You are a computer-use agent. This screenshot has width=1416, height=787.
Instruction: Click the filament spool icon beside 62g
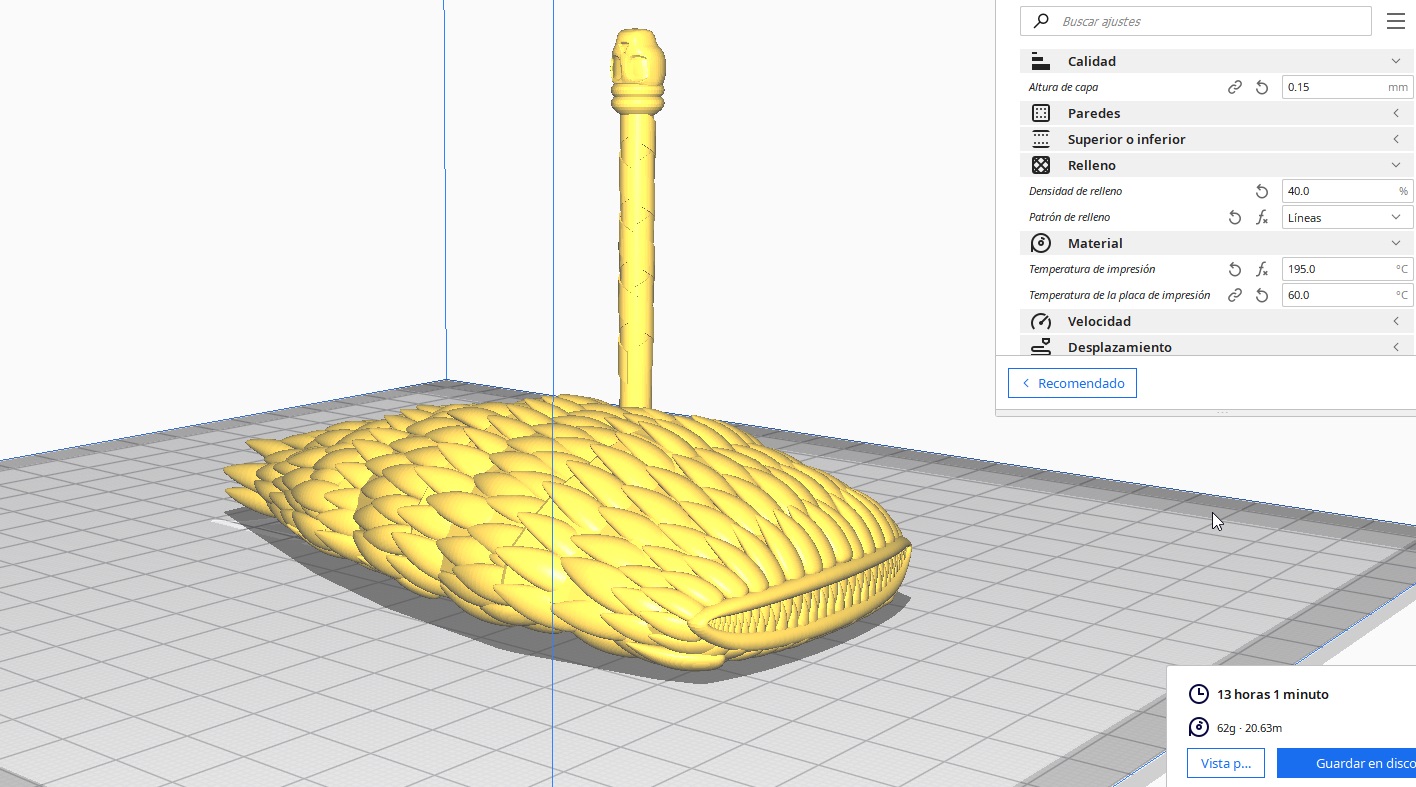[x=1198, y=728]
